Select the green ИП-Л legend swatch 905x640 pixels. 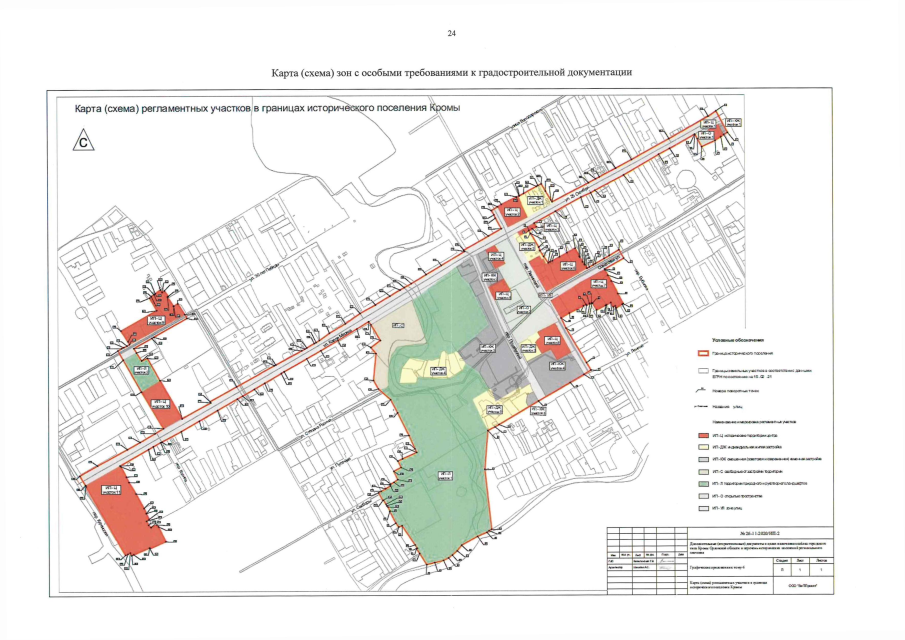[702, 484]
